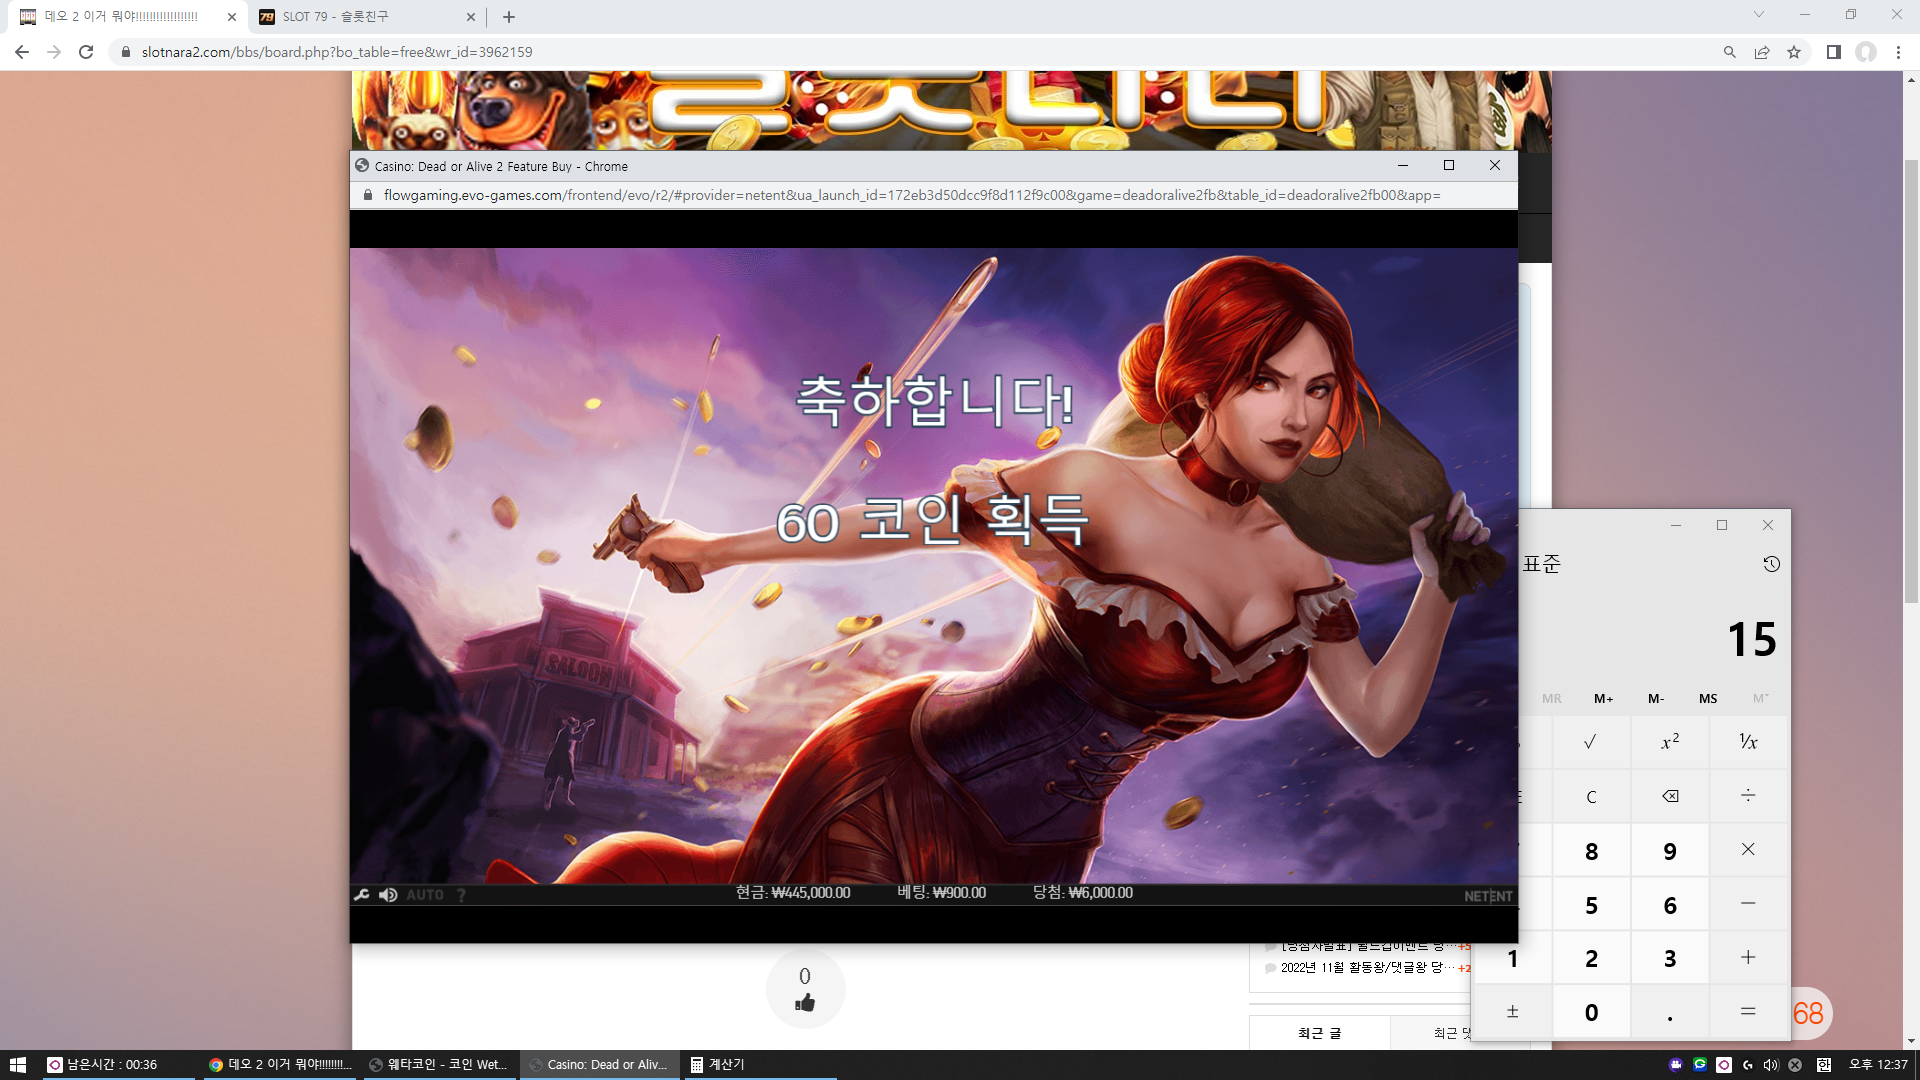Image resolution: width=1920 pixels, height=1080 pixels.
Task: Open 최근 글 tab on the page
Action: (1319, 1033)
